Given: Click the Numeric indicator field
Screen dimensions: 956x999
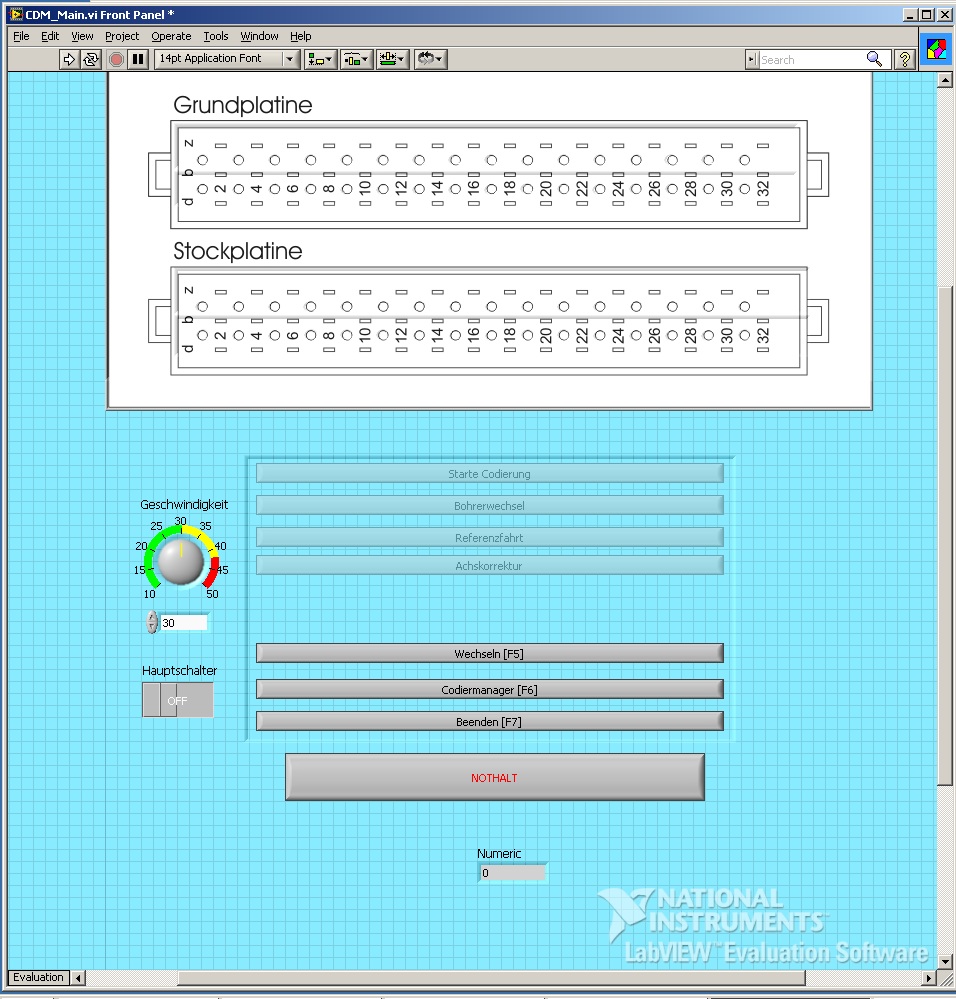Looking at the screenshot, I should [x=512, y=873].
